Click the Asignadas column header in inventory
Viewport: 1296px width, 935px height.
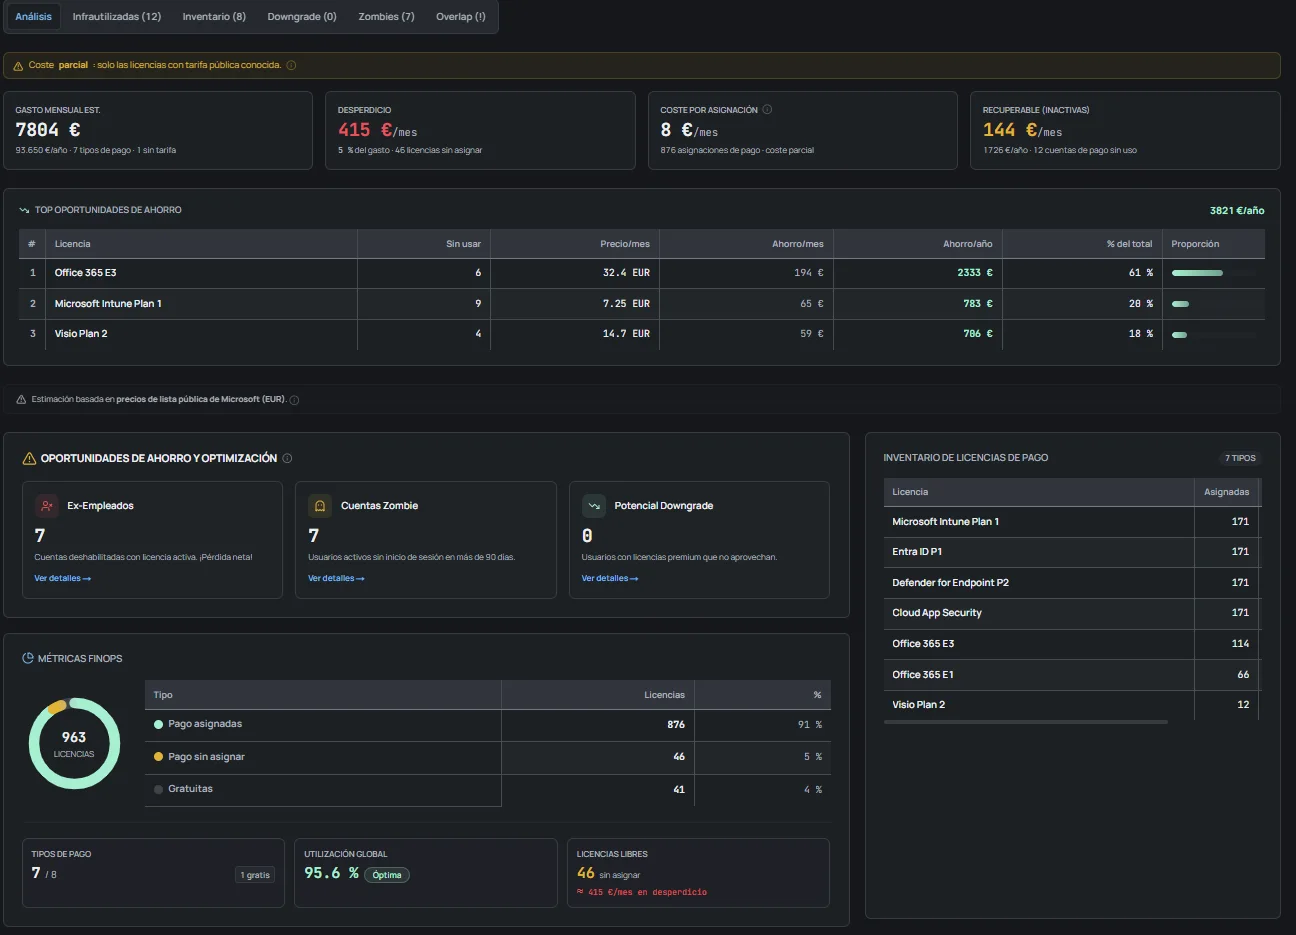1226,492
